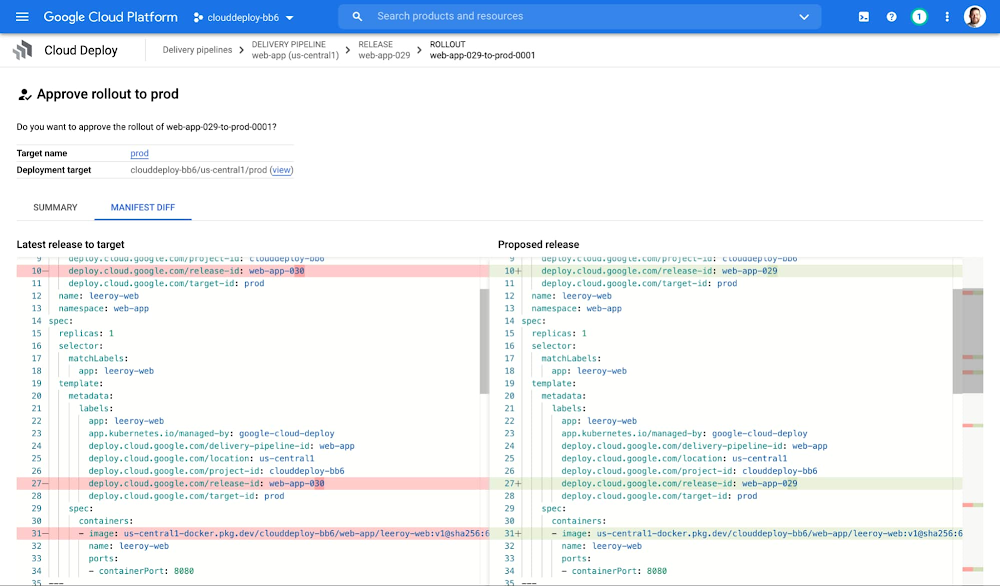Screen dimensions: 1000x586
Task: Activate Cloud Shell terminal icon
Action: point(864,17)
